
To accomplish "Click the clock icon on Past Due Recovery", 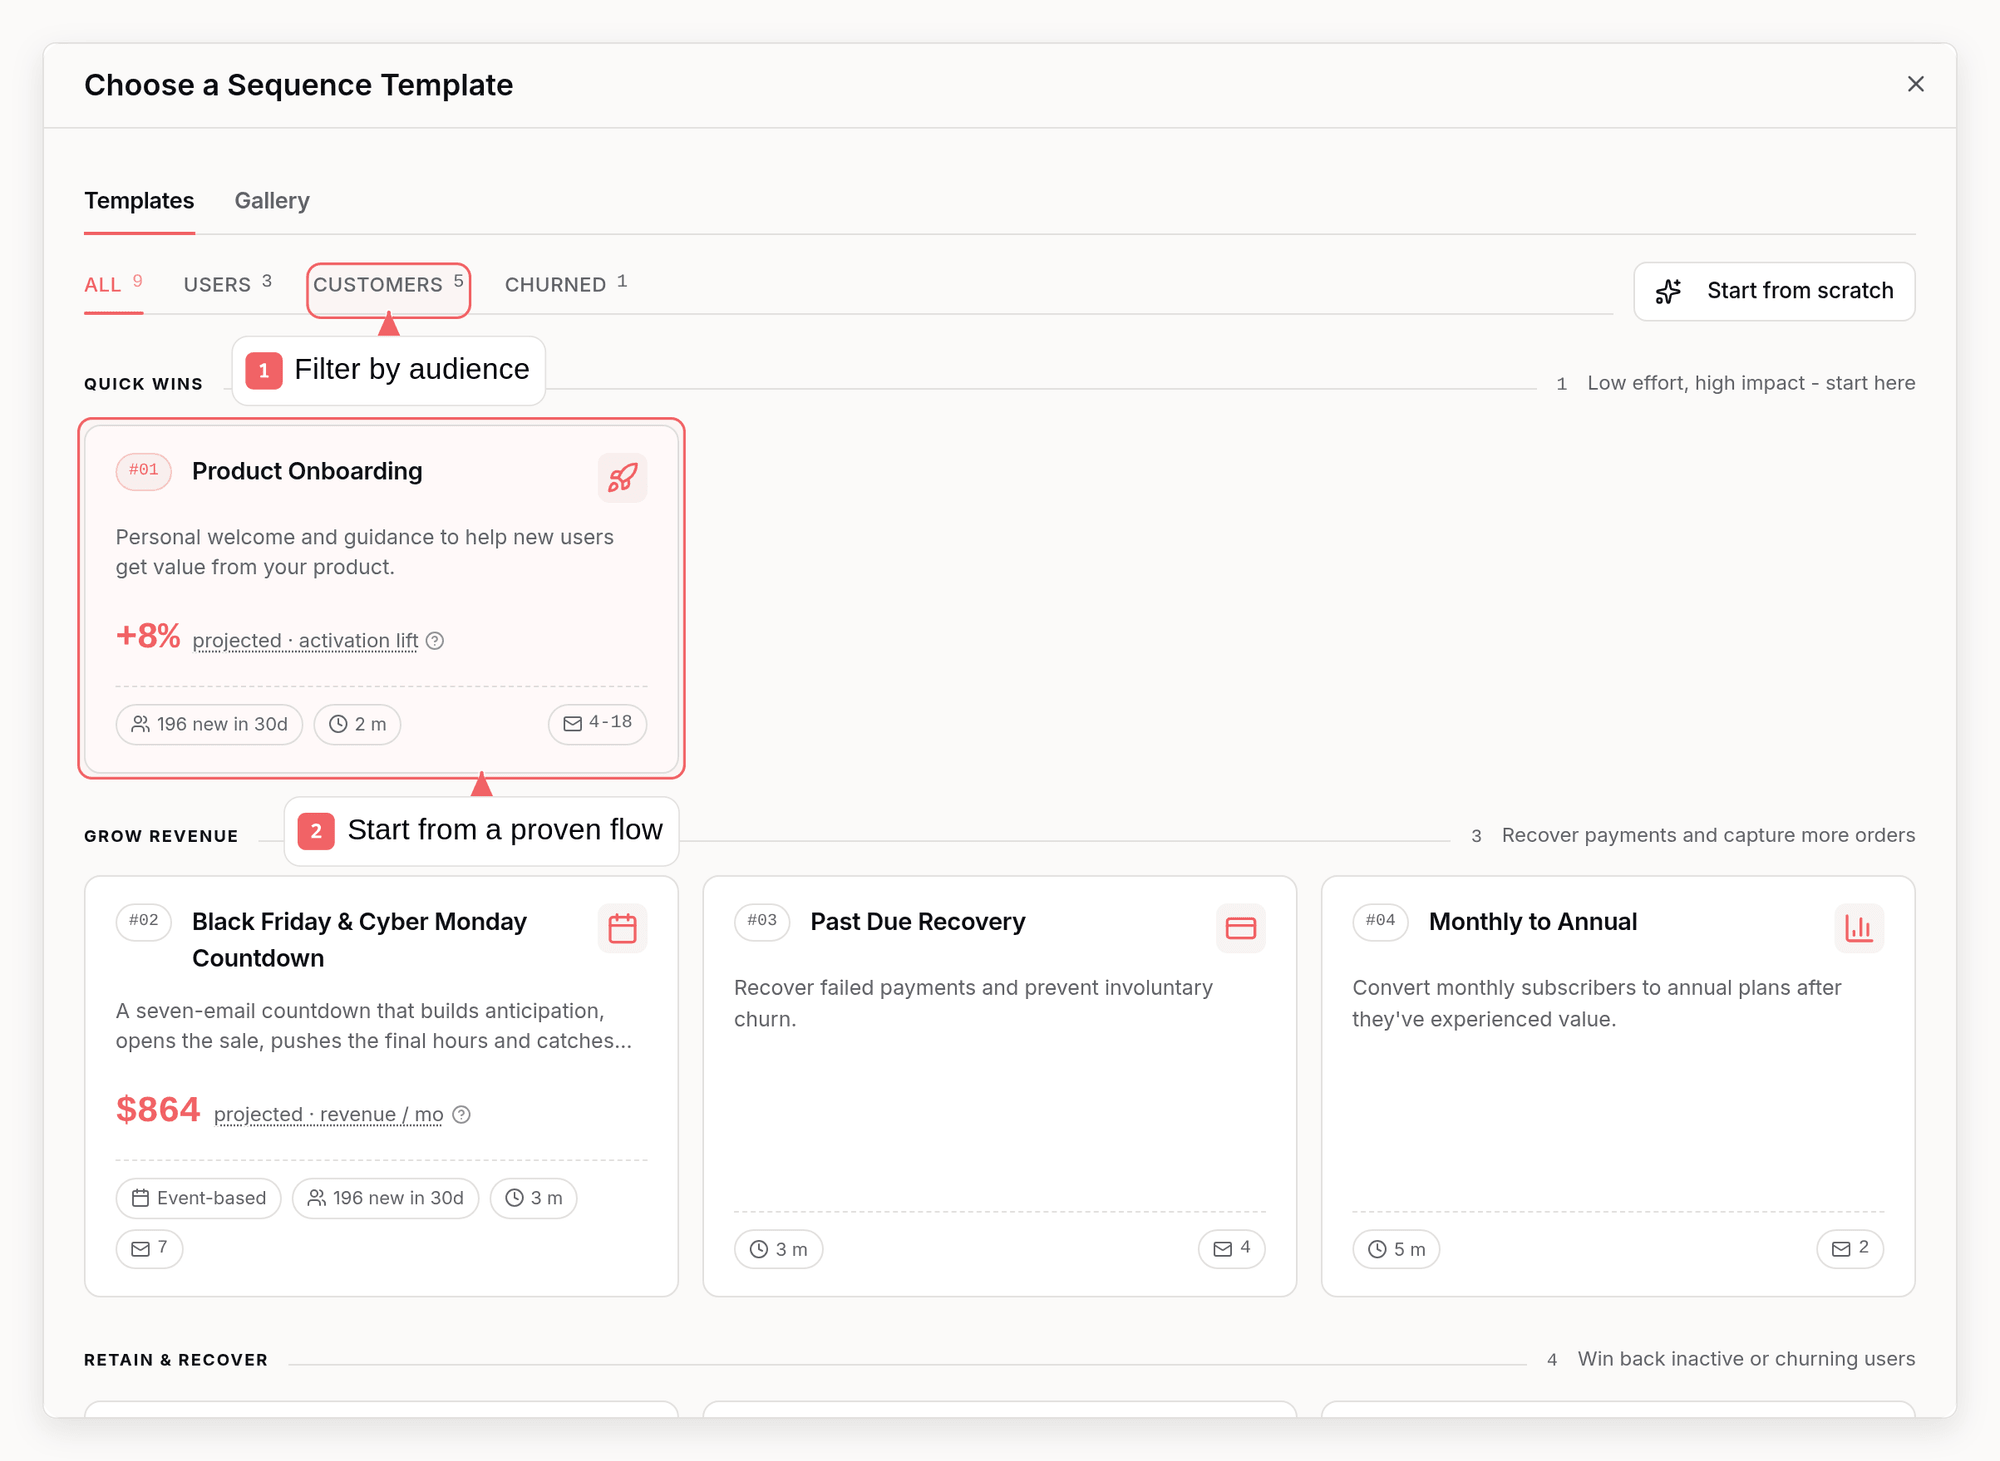I will [759, 1249].
